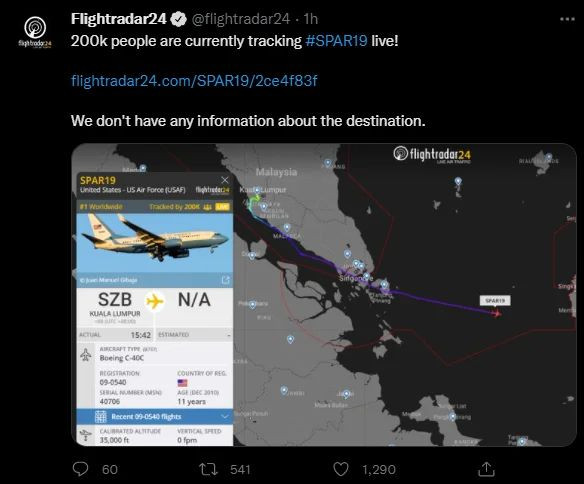
Task: Like the tweet with the heart icon
Action: point(340,469)
